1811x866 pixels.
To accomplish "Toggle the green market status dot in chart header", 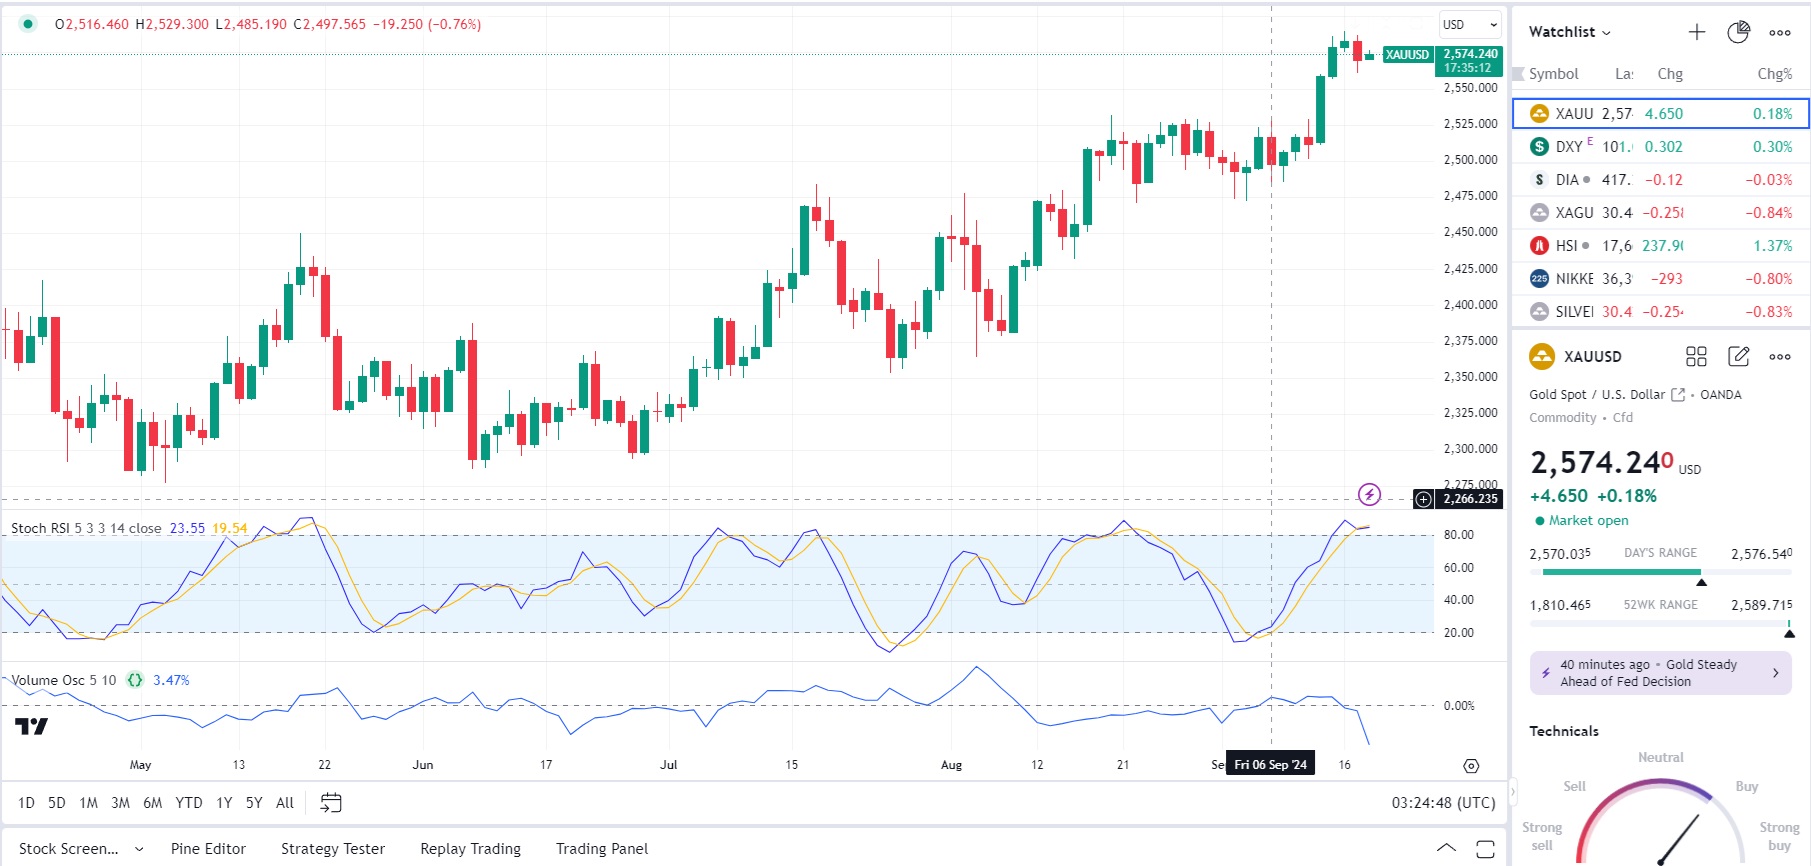I will pyautogui.click(x=28, y=24).
